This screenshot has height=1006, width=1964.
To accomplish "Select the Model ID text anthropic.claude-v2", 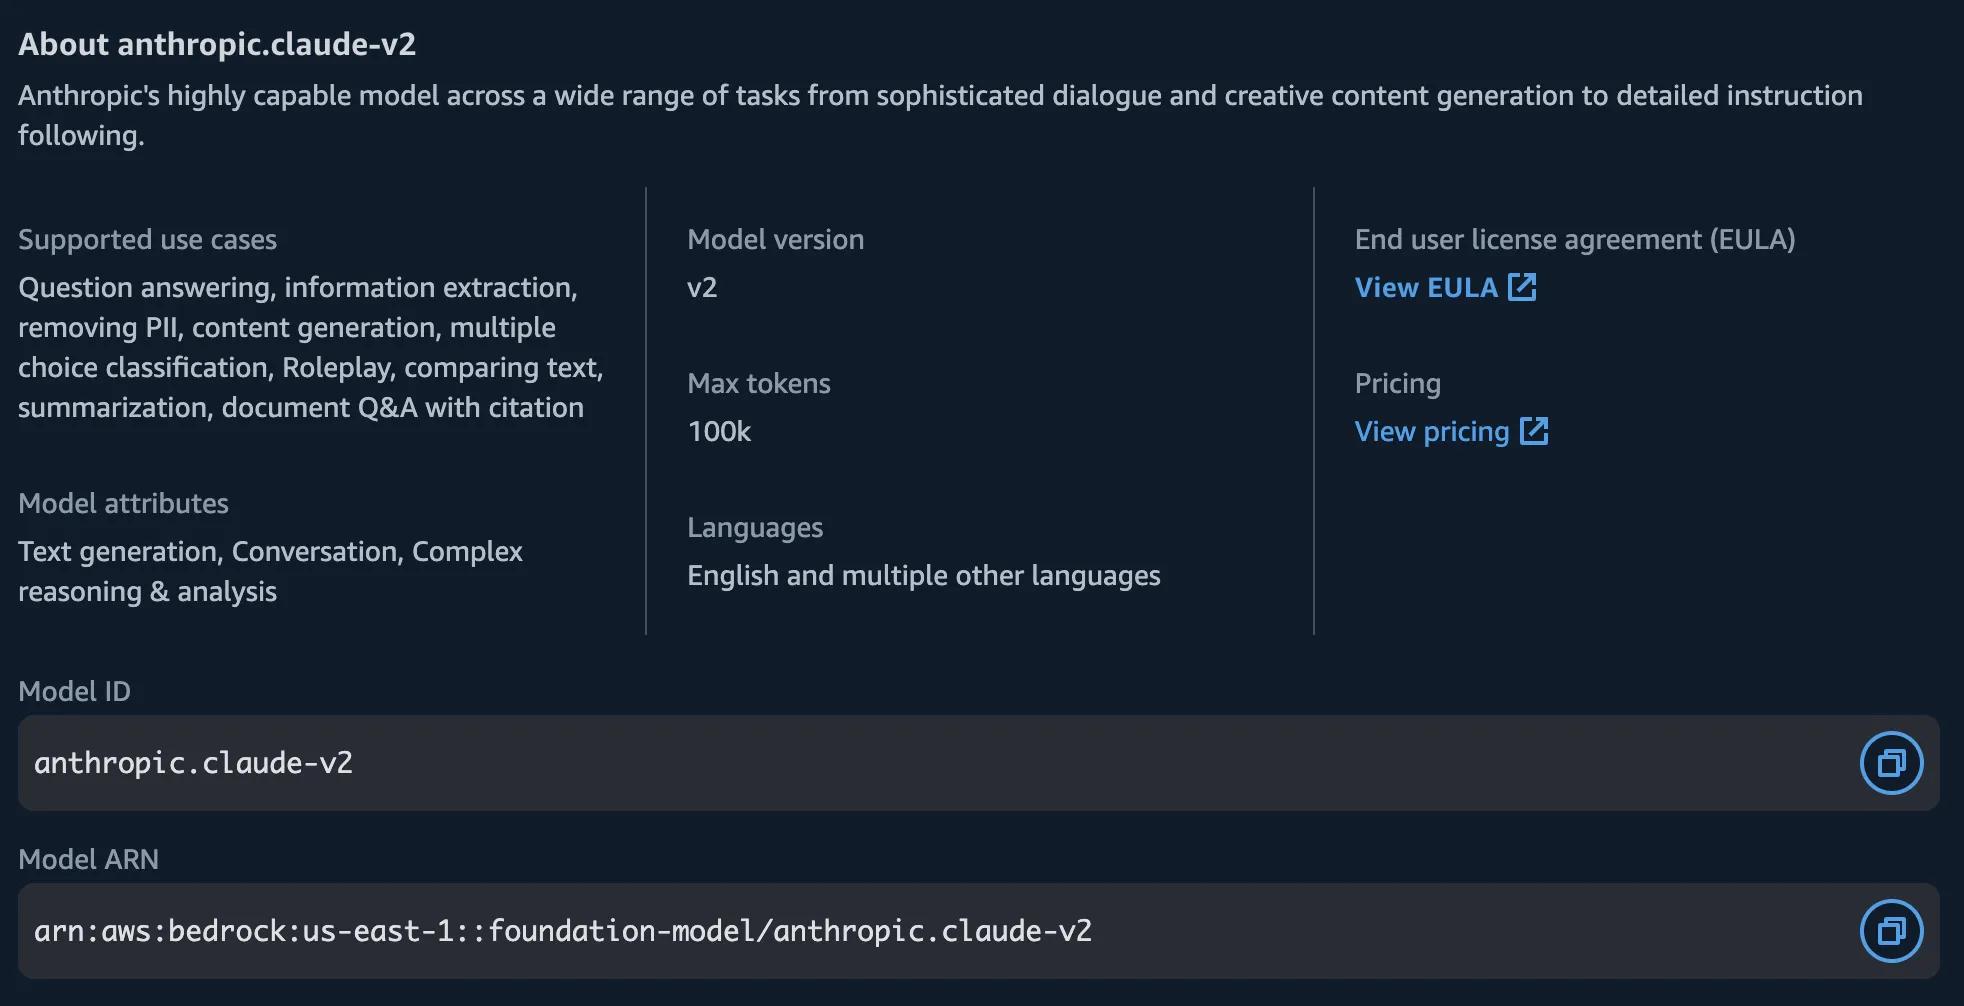I will [x=193, y=763].
